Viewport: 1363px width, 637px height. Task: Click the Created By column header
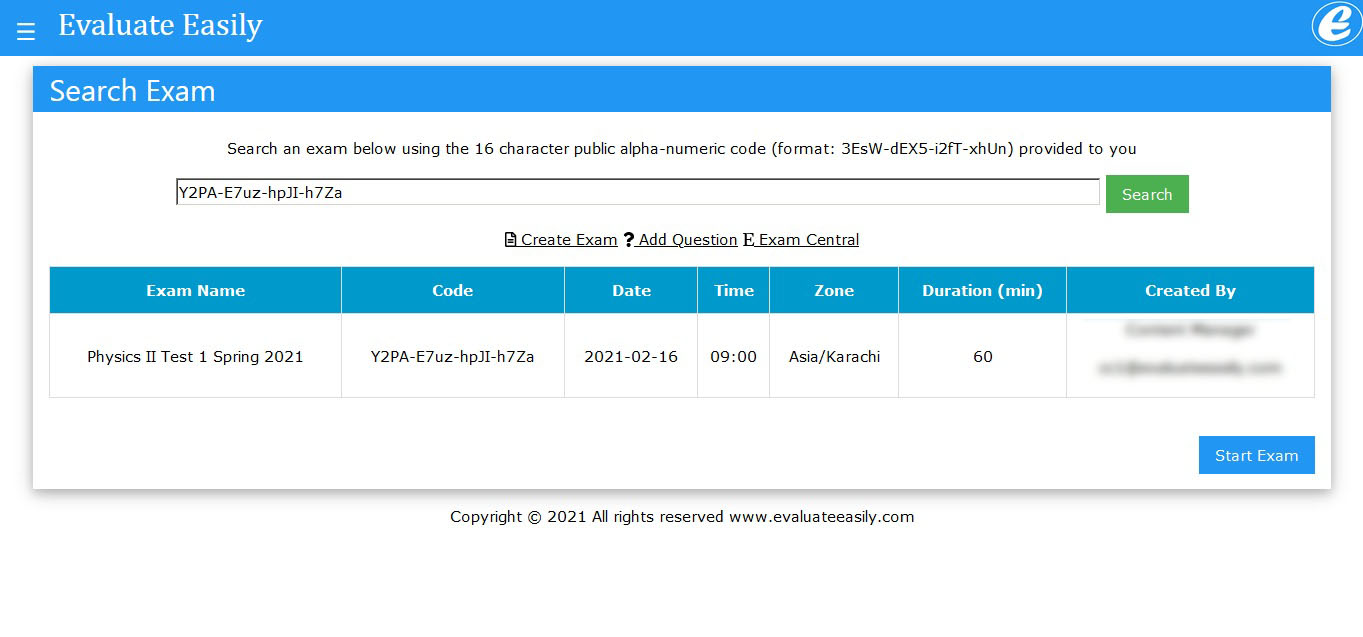coord(1190,291)
